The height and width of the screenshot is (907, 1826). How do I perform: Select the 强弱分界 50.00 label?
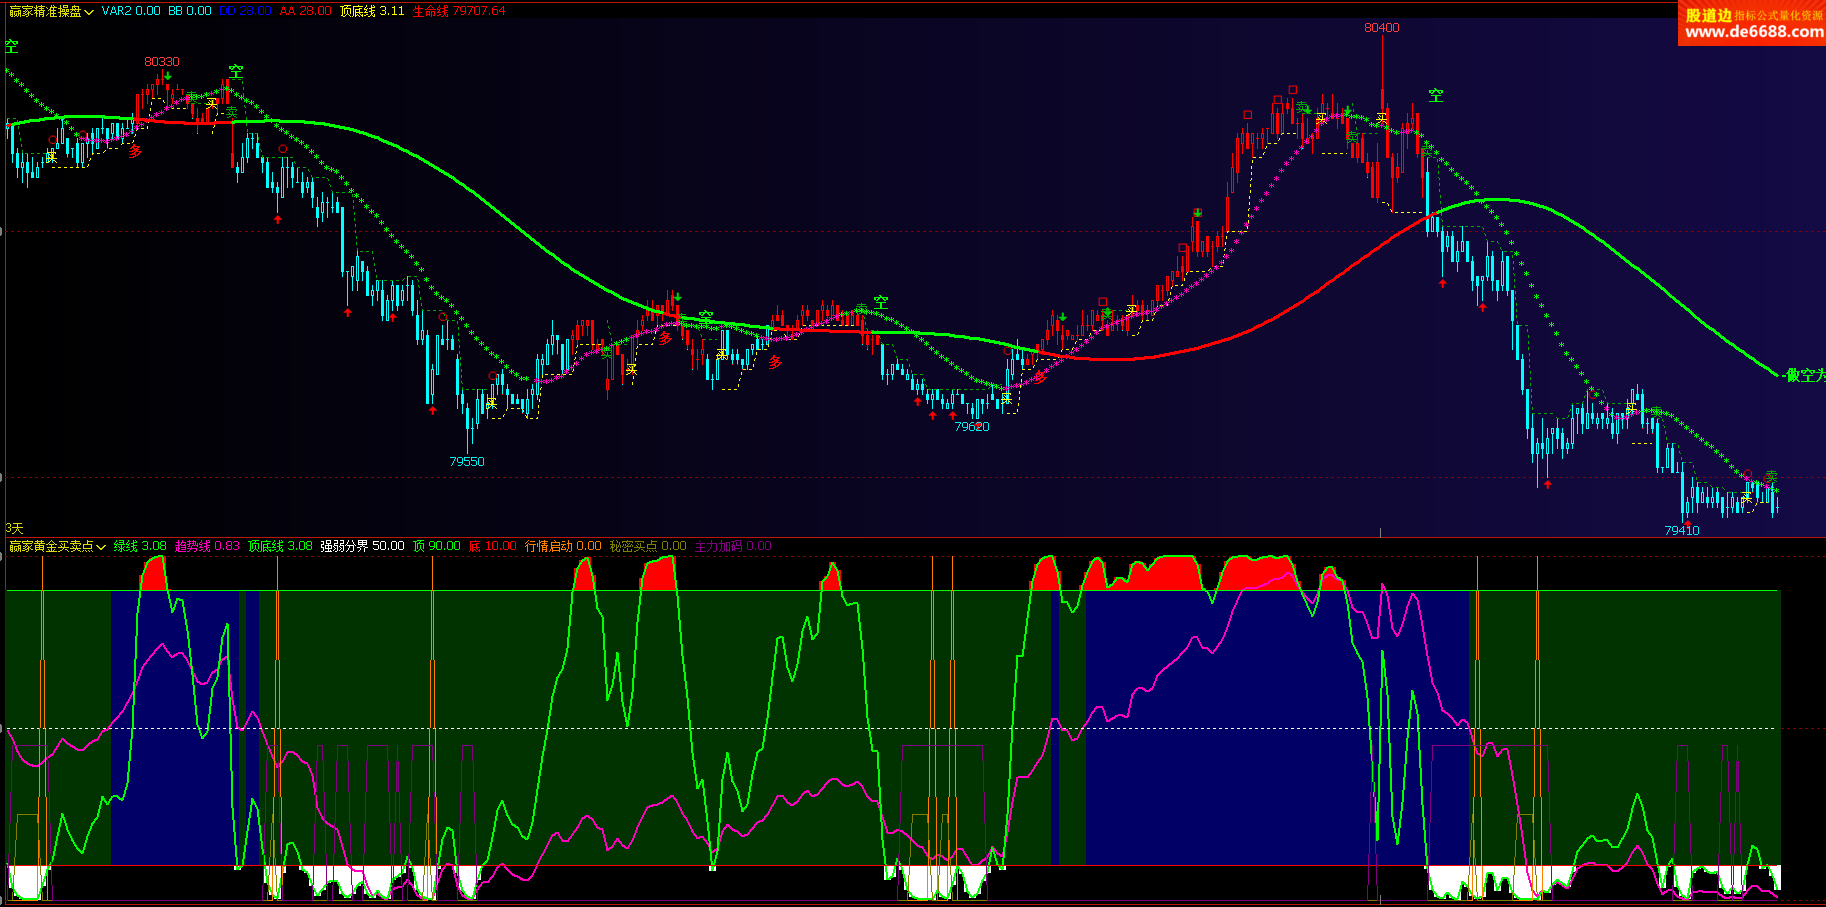click(362, 546)
